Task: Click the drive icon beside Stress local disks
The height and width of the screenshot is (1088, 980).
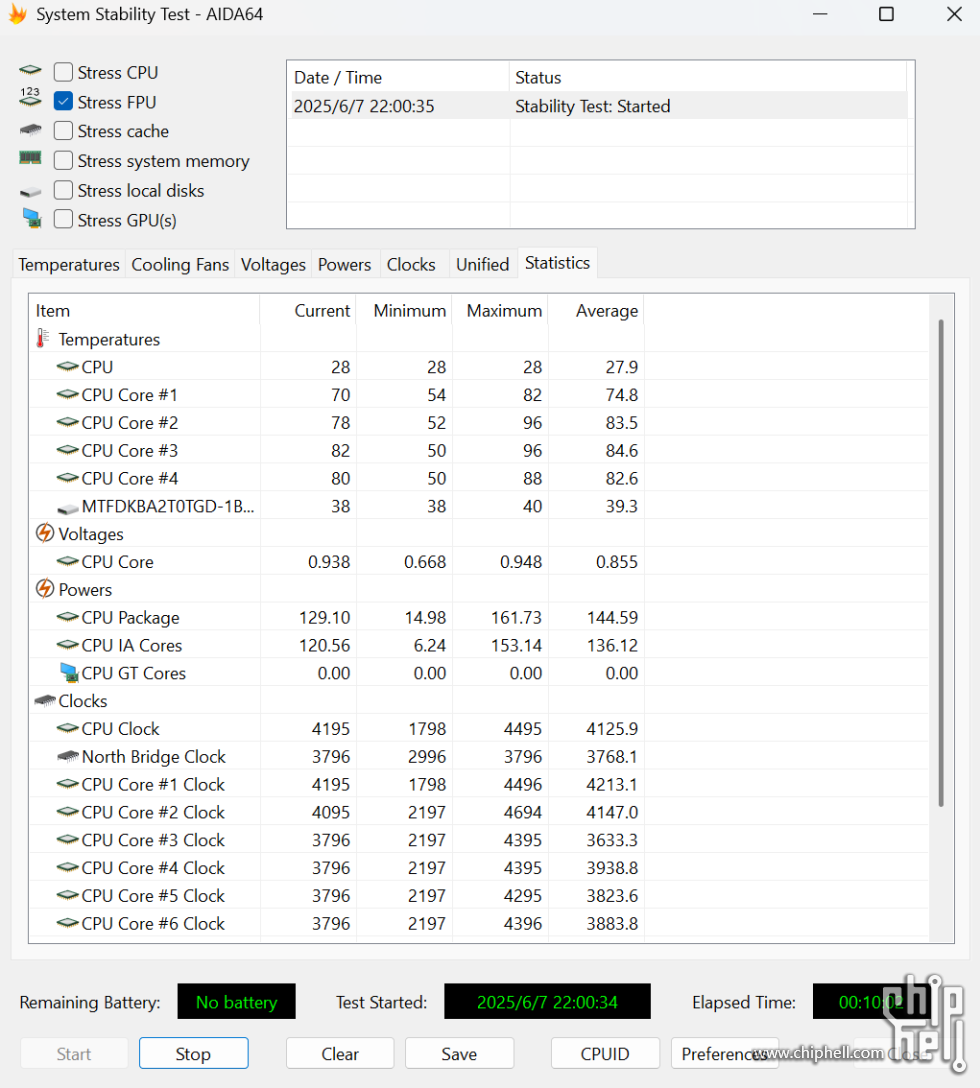Action: pyautogui.click(x=30, y=192)
